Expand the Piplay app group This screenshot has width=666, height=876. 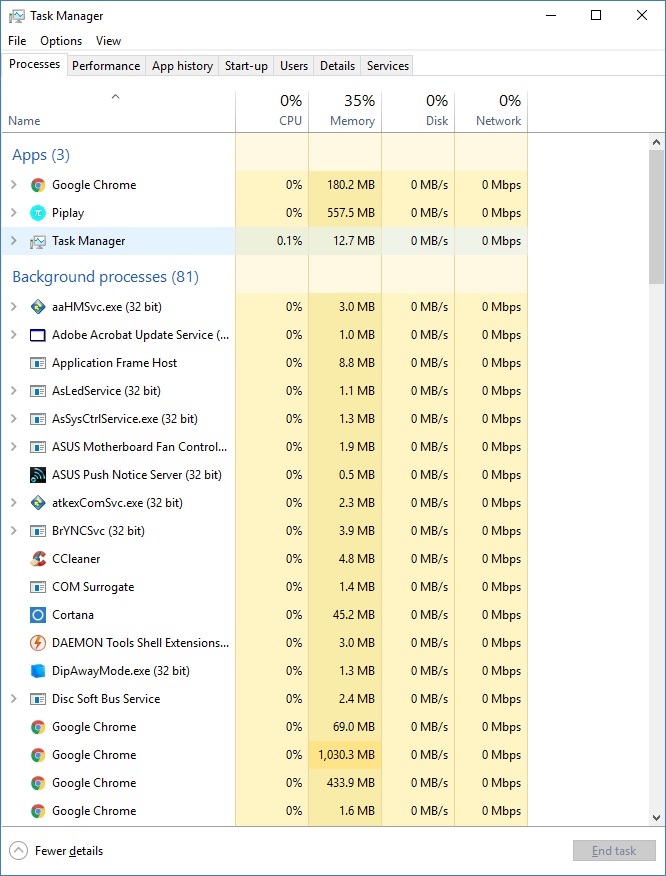[x=14, y=213]
